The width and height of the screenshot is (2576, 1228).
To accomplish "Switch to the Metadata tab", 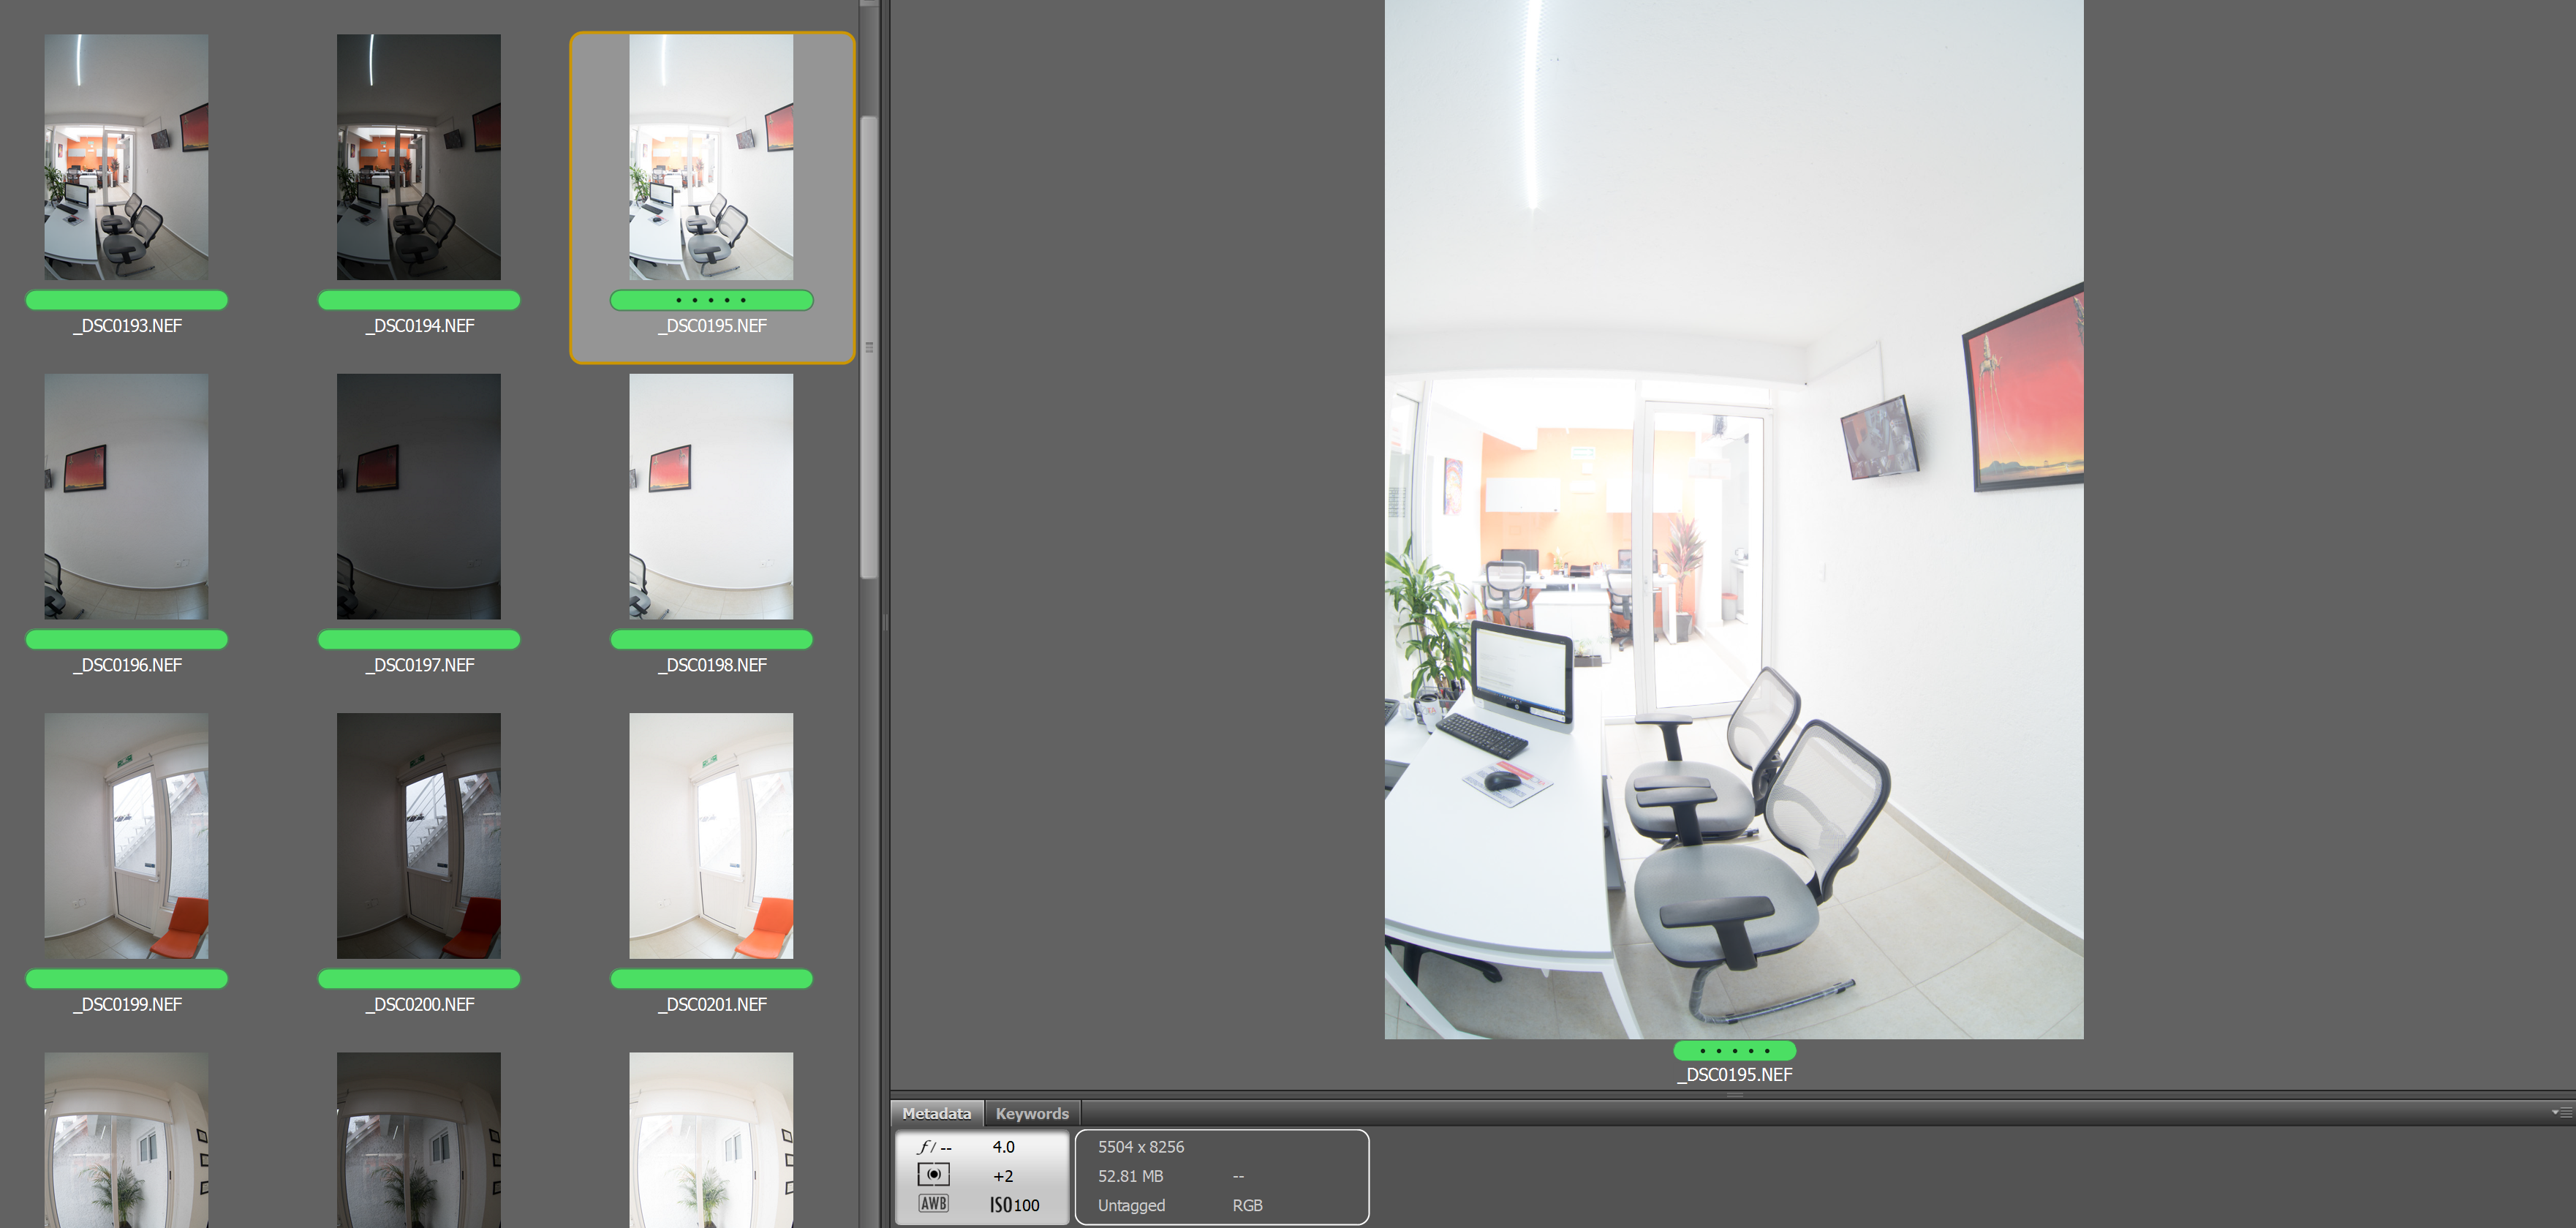I will (x=936, y=1113).
